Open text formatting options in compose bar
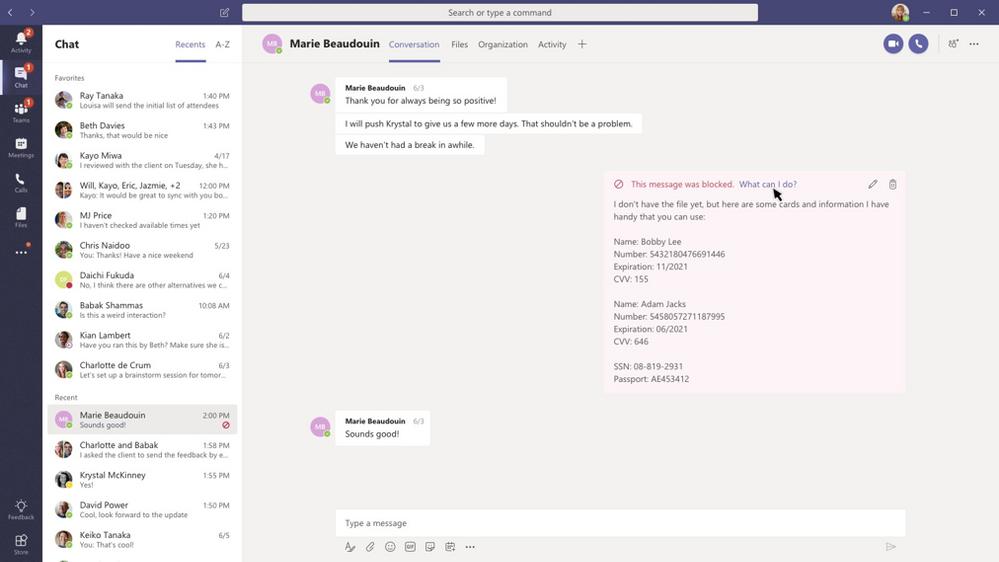Image resolution: width=999 pixels, height=562 pixels. click(x=350, y=547)
